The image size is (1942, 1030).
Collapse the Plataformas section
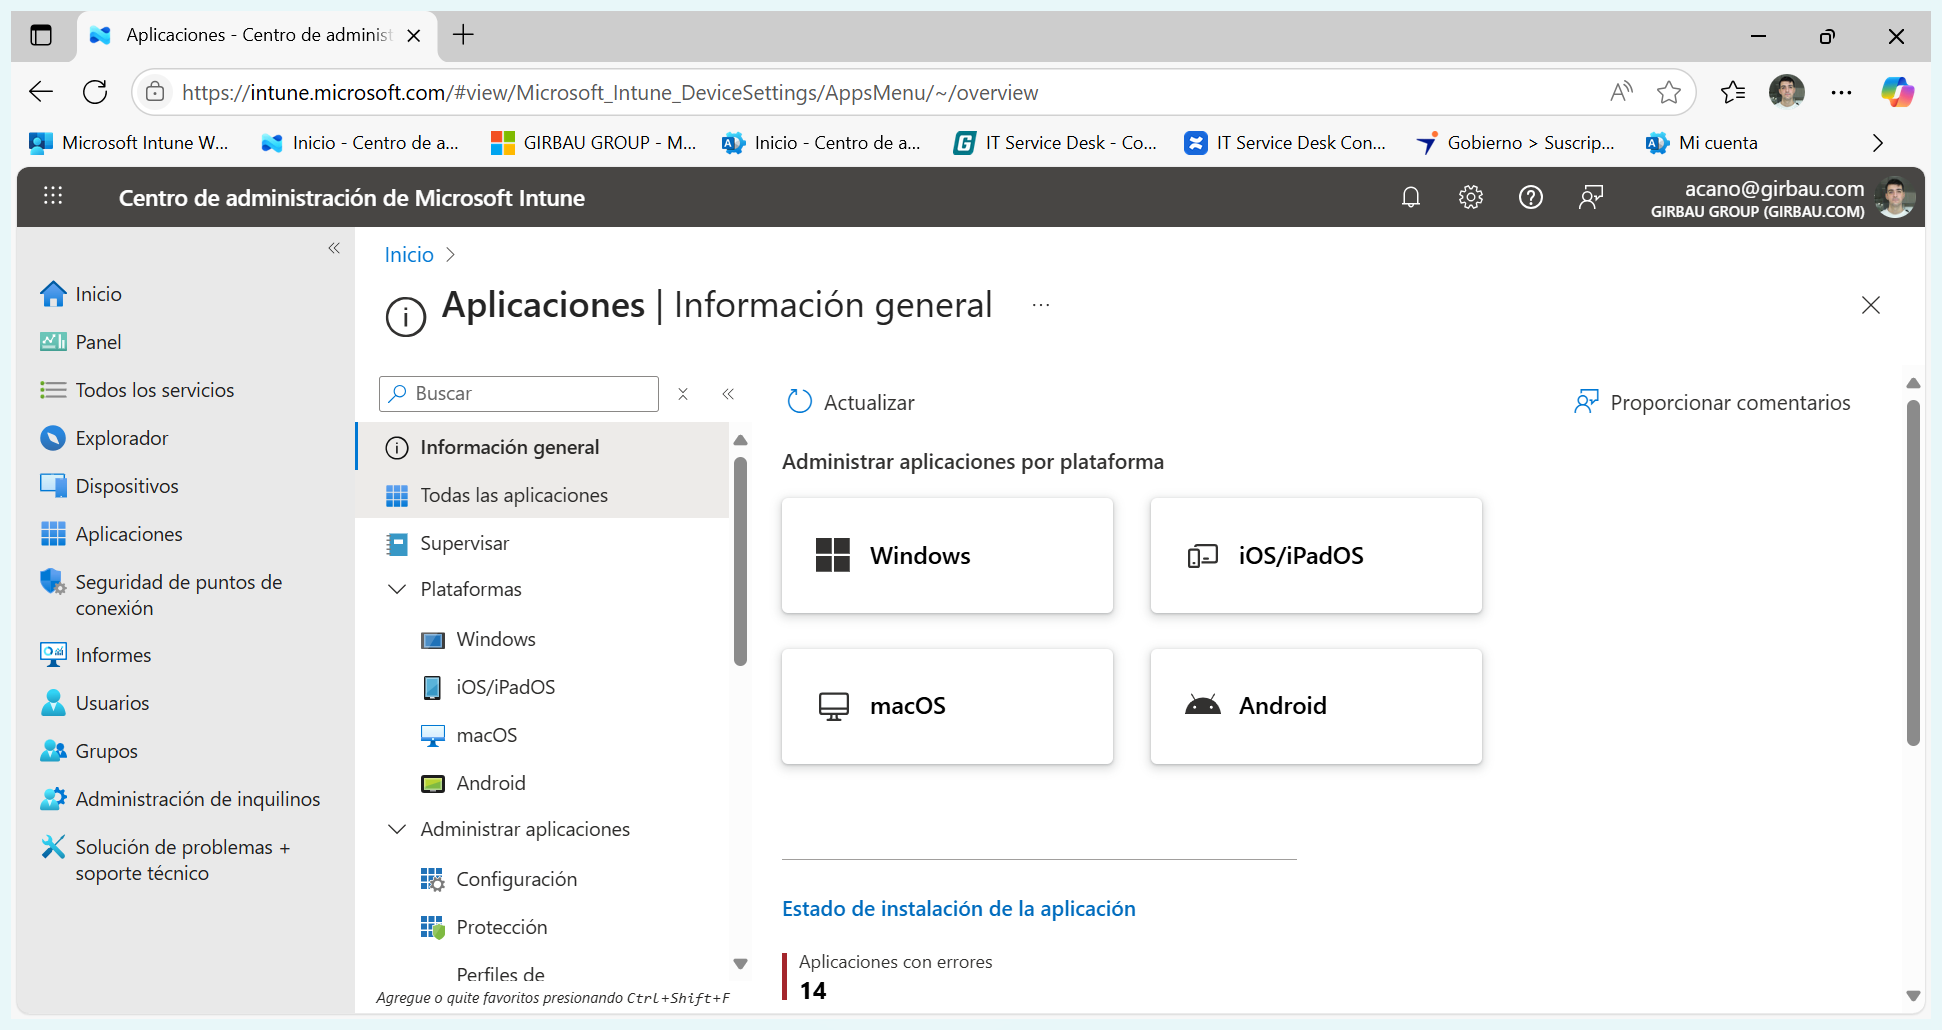(x=397, y=589)
